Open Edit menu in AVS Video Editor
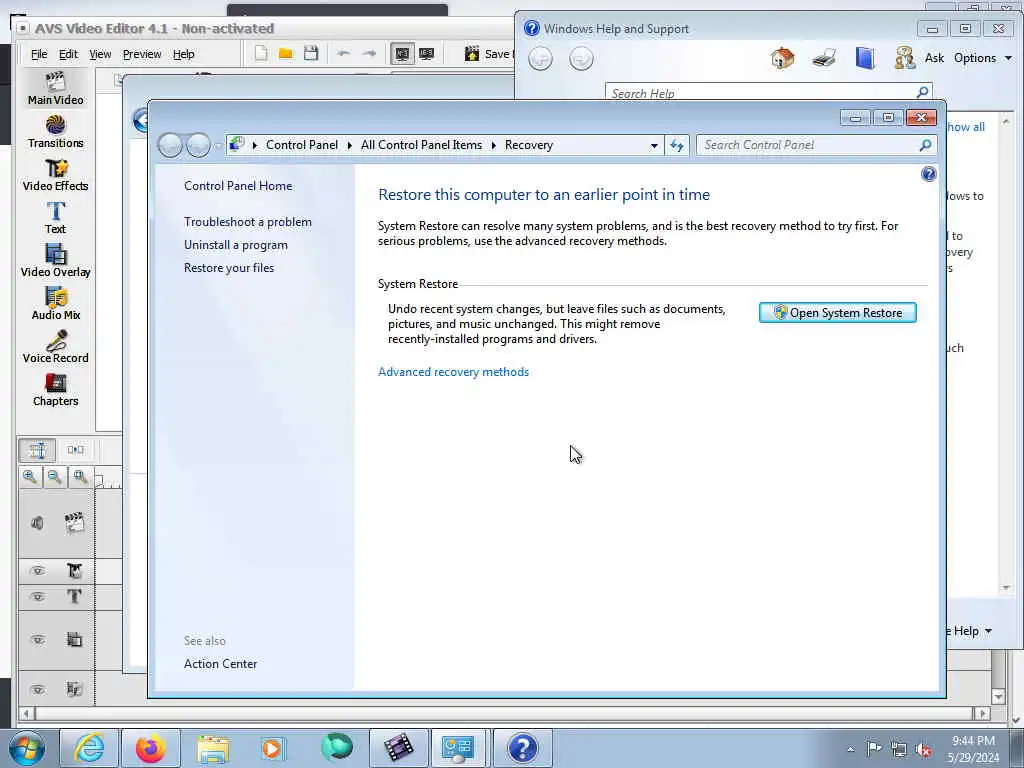 point(68,54)
